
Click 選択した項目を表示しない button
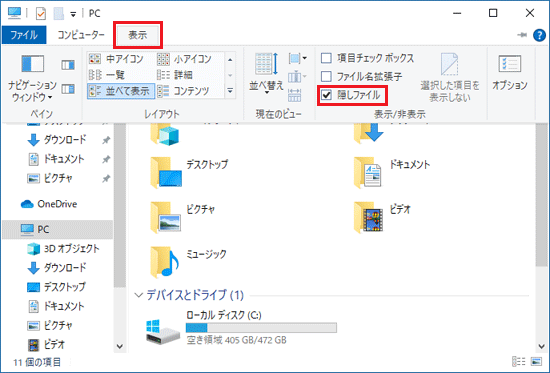(450, 77)
